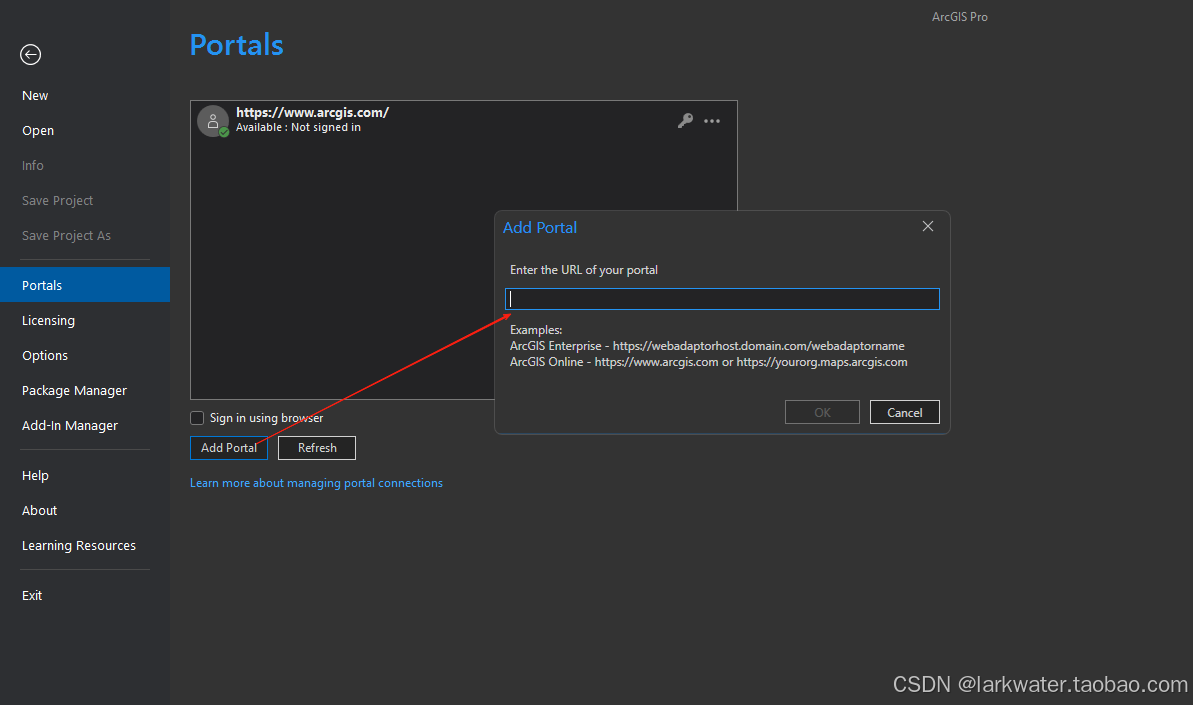Screen dimensions: 1193x705
Task: Open Learning Resources
Action: pos(79,545)
